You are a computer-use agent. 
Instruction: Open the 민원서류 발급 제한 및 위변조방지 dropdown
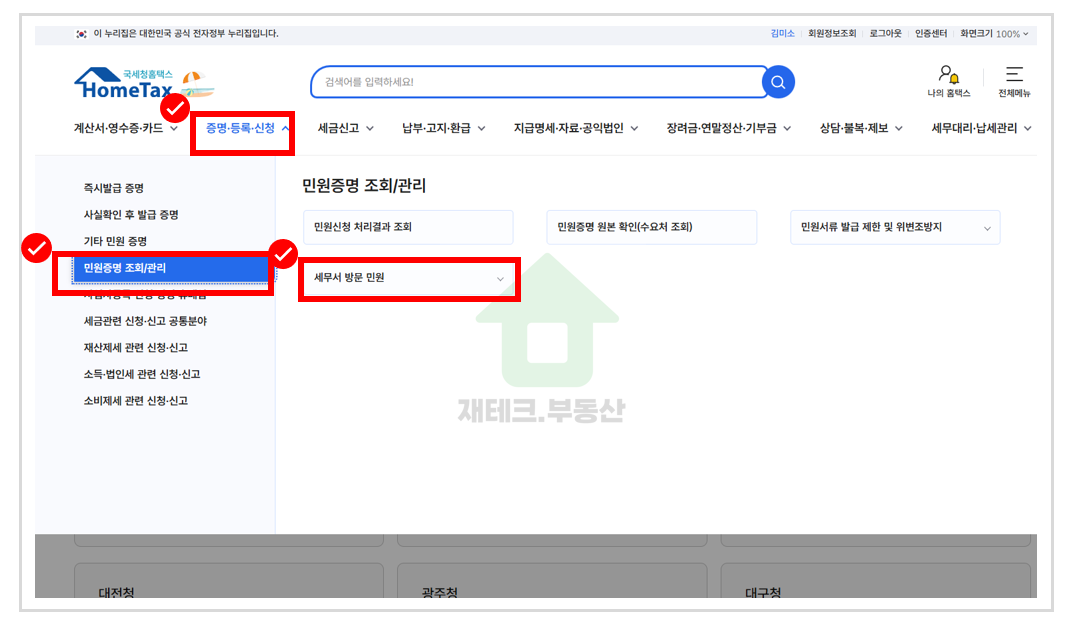click(895, 227)
